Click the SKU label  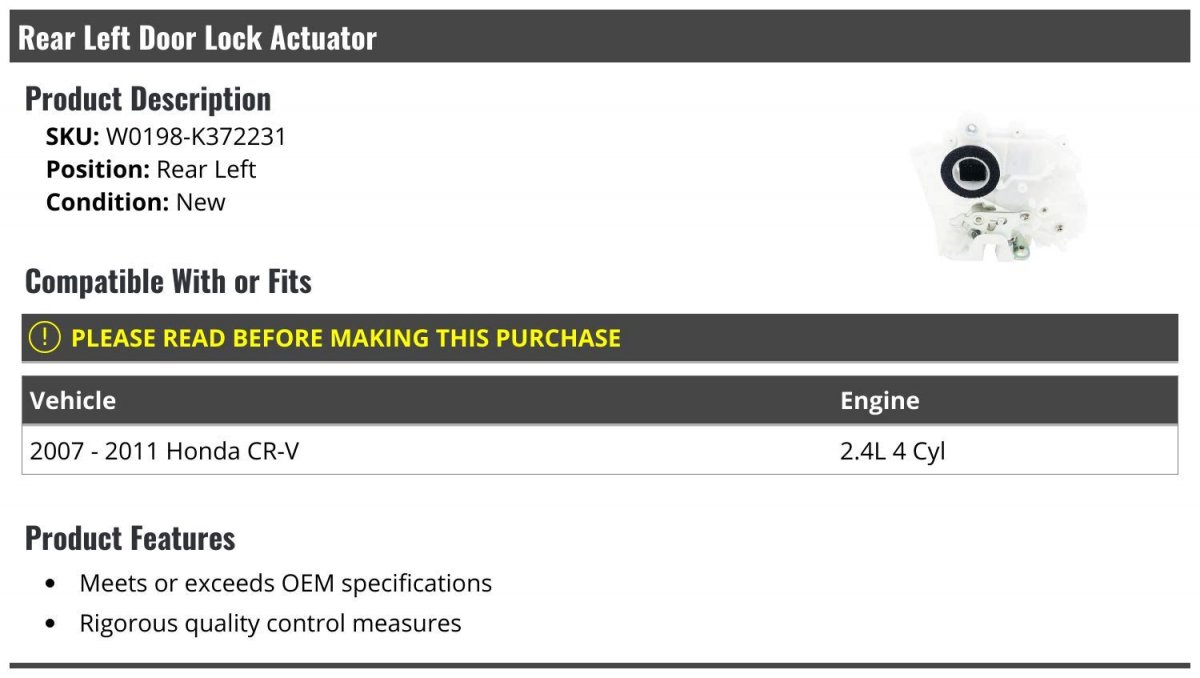73,137
